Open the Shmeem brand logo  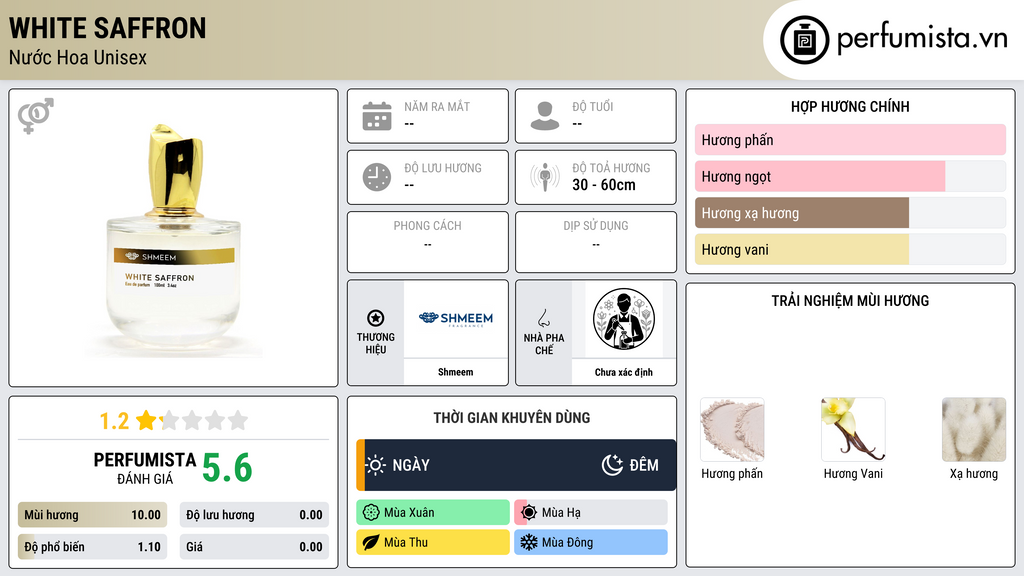coord(456,319)
